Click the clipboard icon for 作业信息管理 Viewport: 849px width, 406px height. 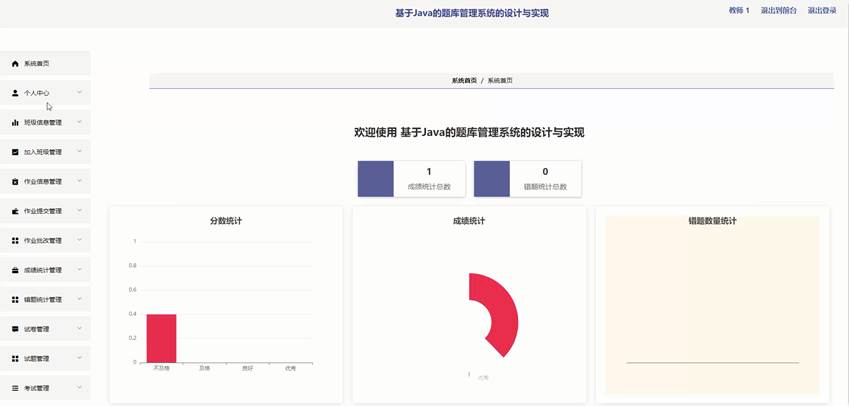click(15, 182)
